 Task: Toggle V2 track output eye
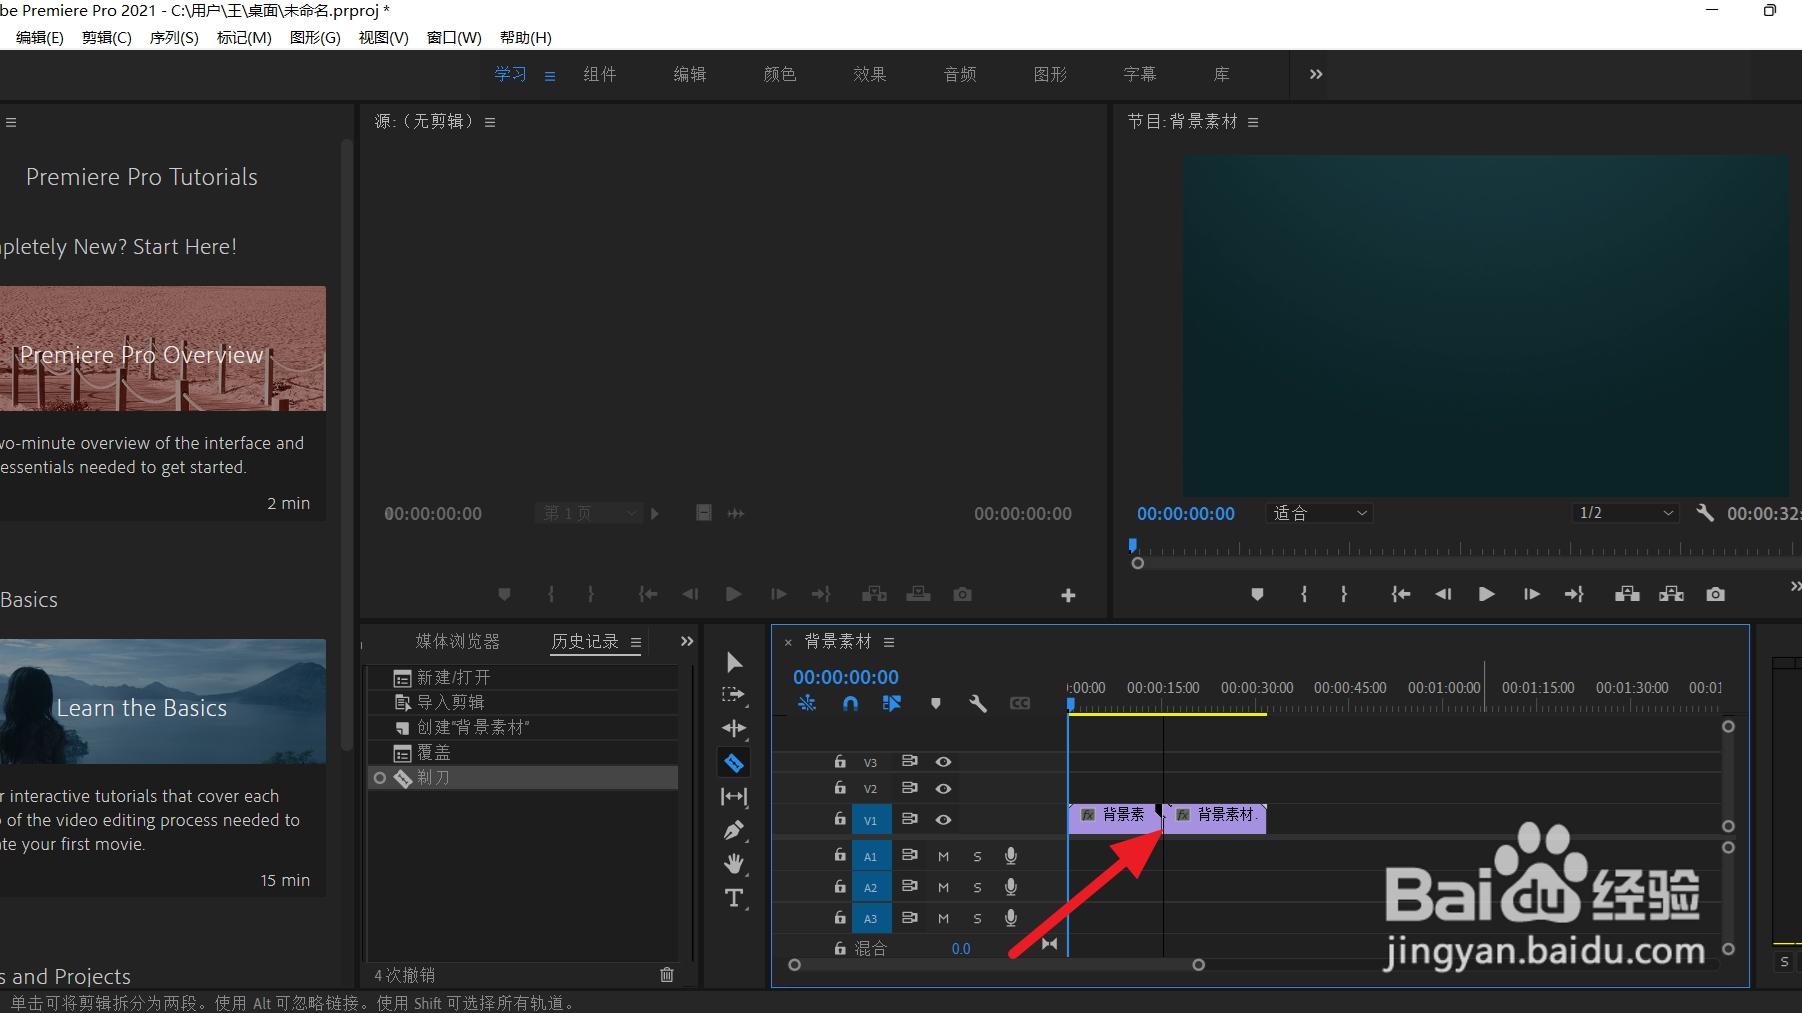(943, 789)
